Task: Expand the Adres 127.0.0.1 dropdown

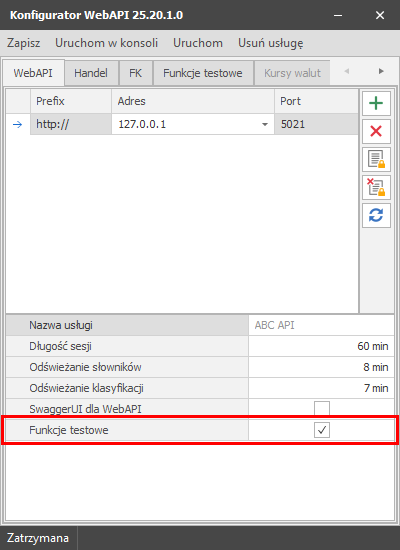Action: 265,125
